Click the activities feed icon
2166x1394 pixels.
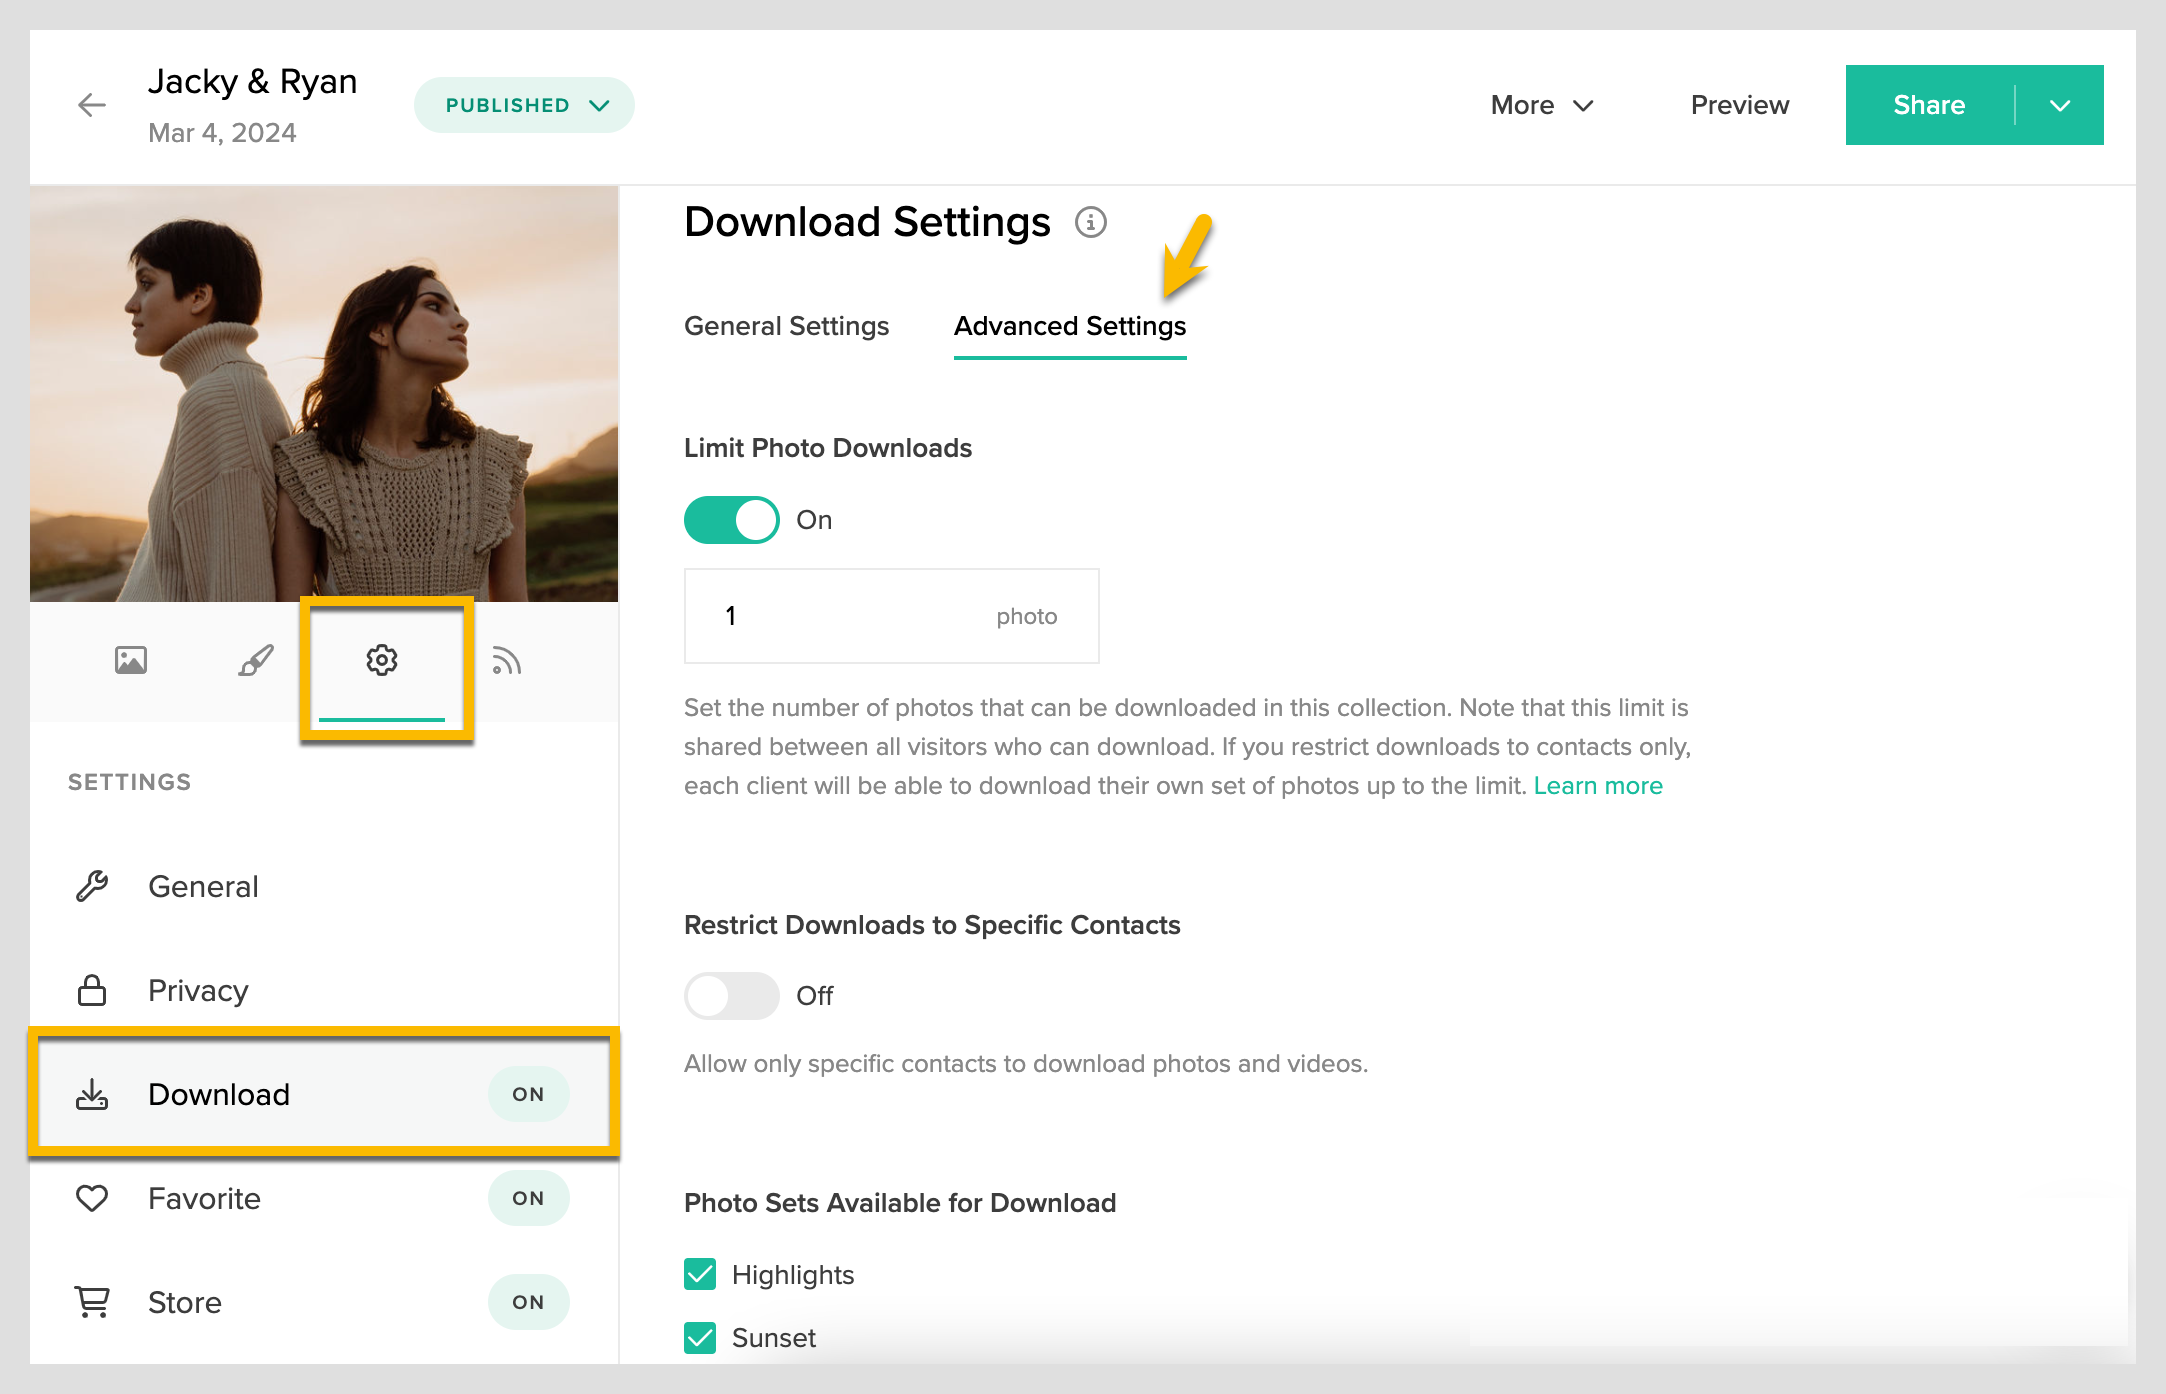[507, 661]
